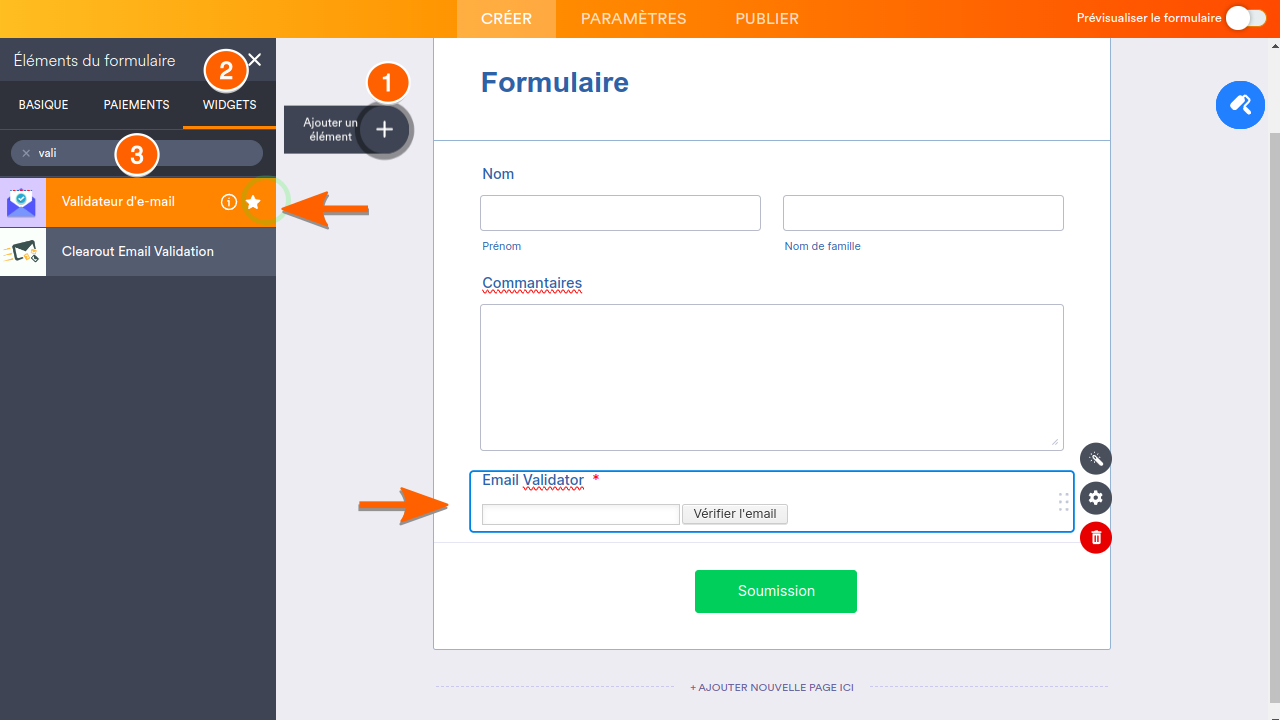
Task: Switch to the PARAMÈTRES tab
Action: tap(632, 18)
